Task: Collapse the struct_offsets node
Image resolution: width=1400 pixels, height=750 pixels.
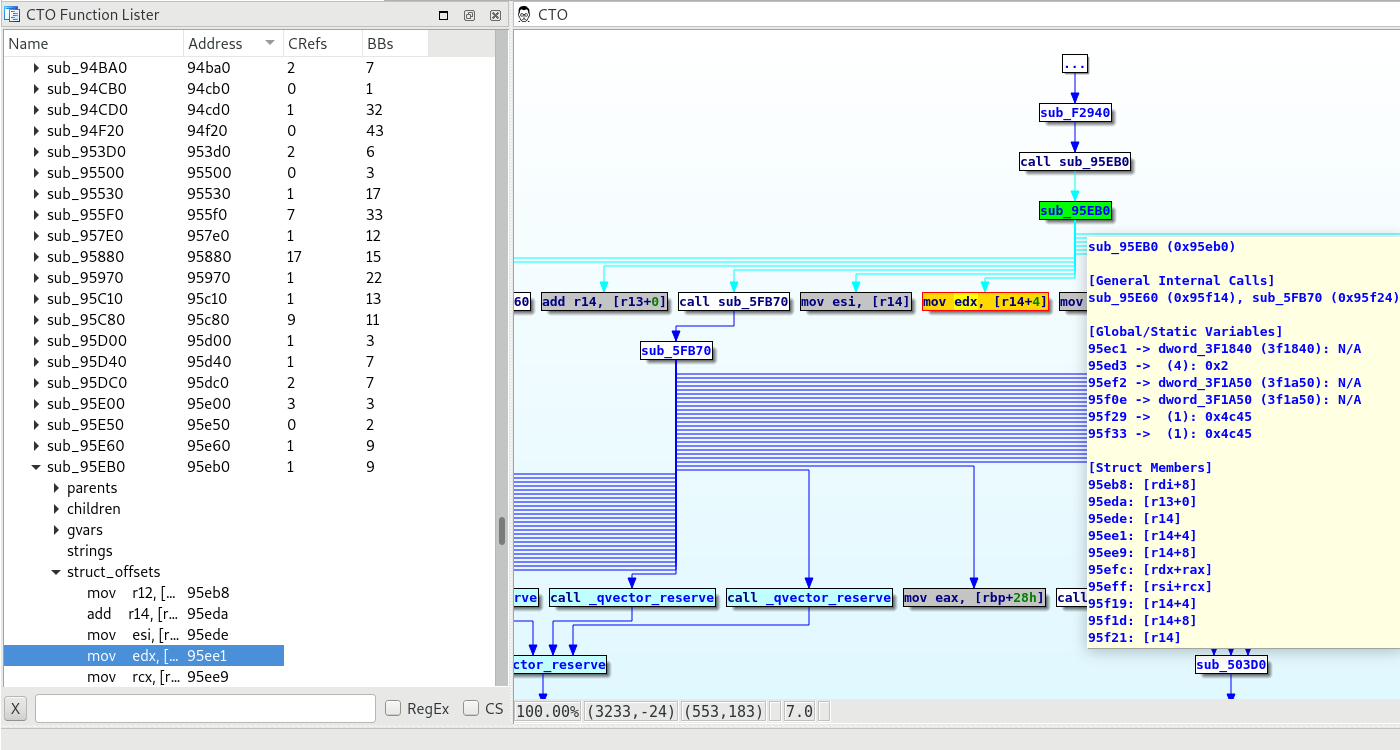Action: (x=57, y=572)
